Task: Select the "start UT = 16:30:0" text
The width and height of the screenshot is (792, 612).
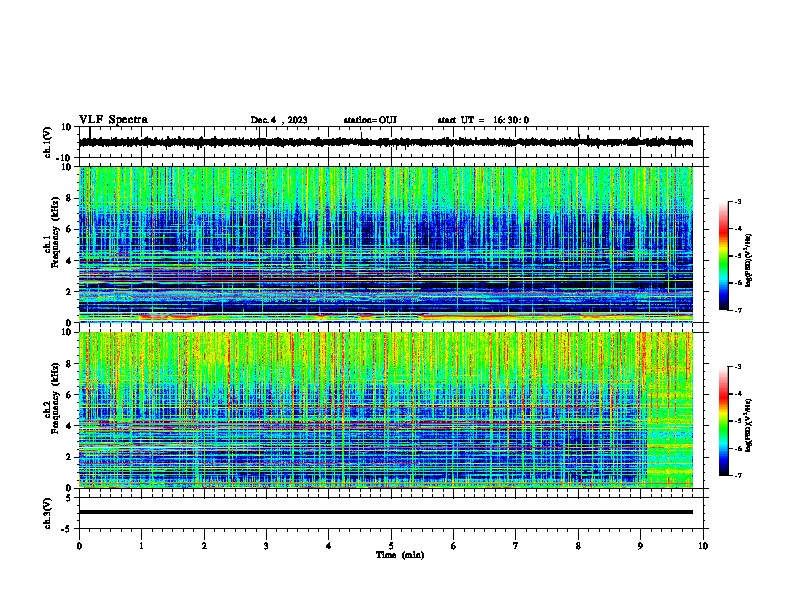Action: coord(483,120)
